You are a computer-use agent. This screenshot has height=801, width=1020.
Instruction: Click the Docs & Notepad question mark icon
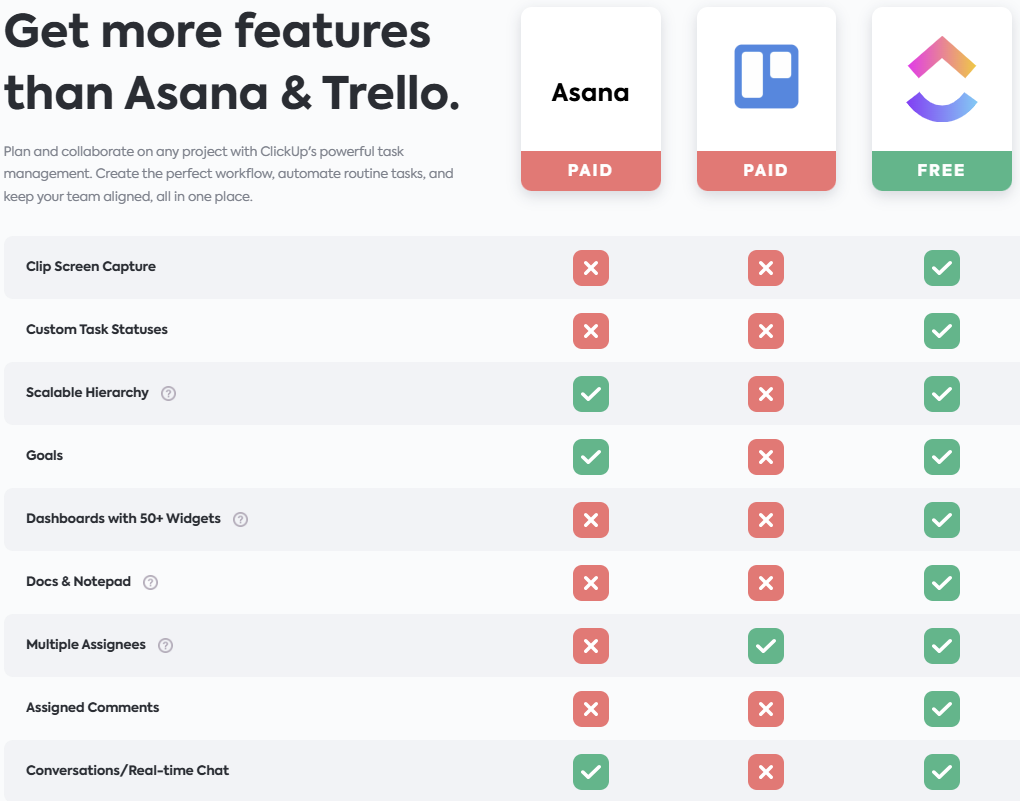pos(150,582)
